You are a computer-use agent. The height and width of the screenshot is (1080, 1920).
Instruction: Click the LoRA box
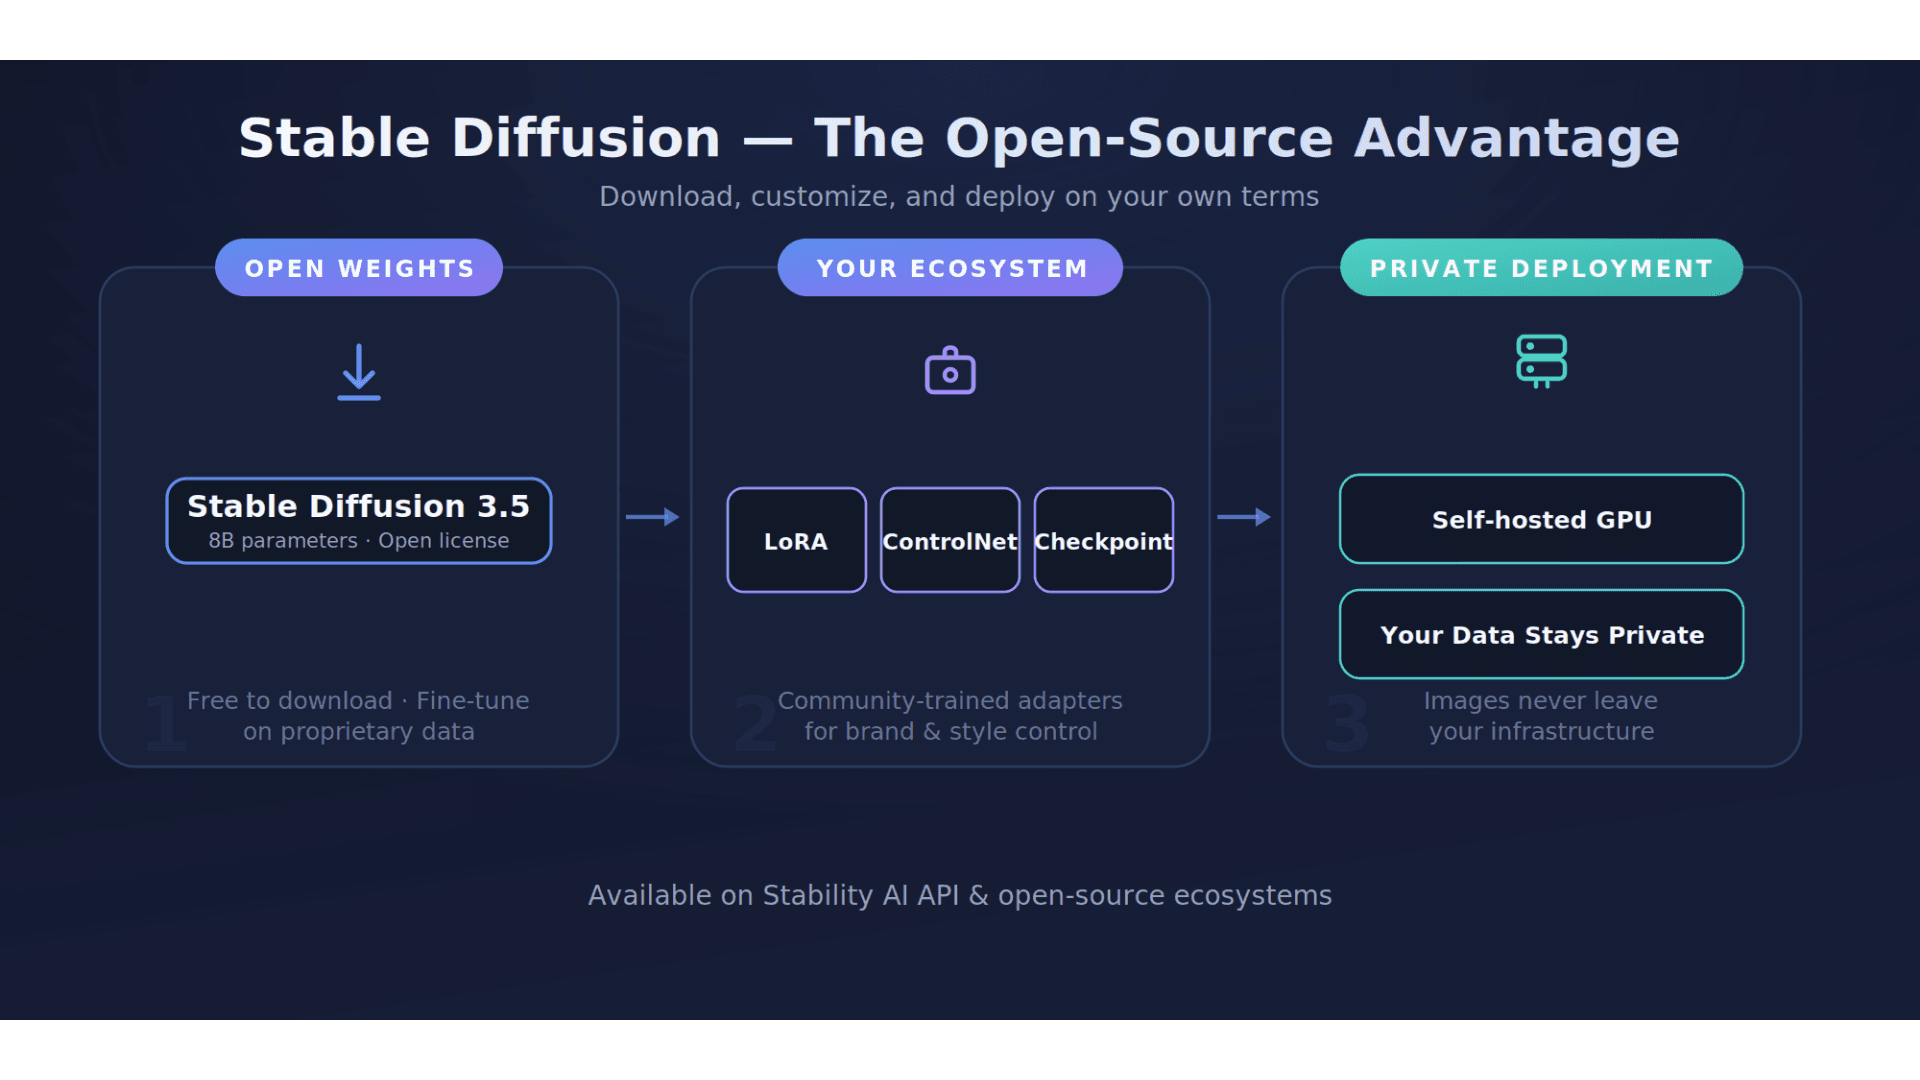pyautogui.click(x=796, y=540)
